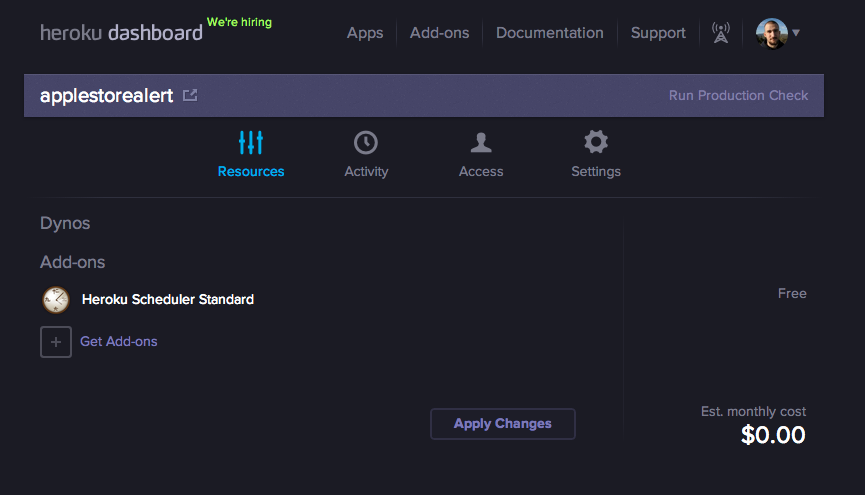The width and height of the screenshot is (865, 495).
Task: Click the Resources sliders icon
Action: pos(251,142)
